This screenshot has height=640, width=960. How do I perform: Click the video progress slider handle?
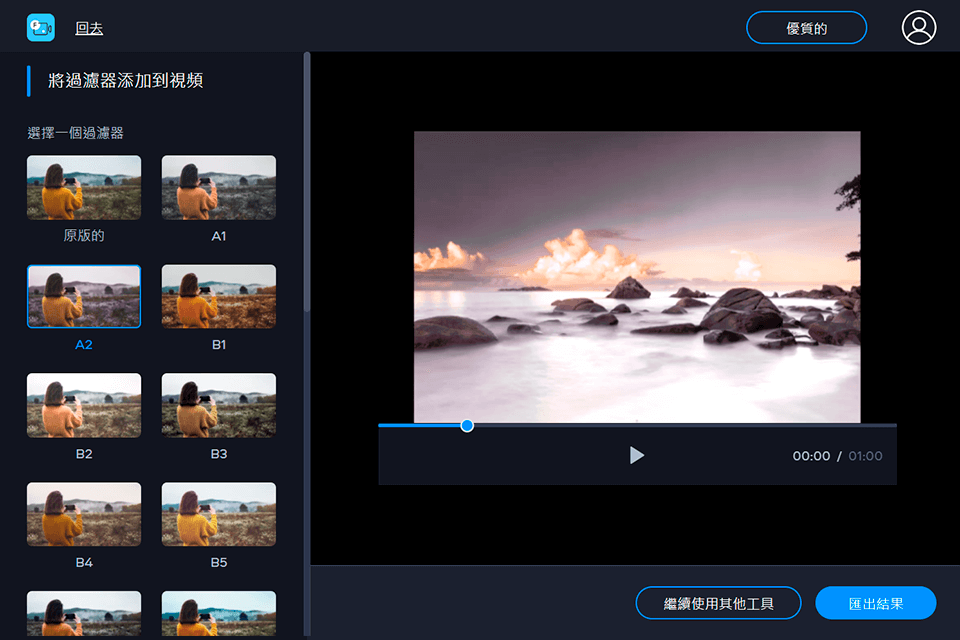(x=467, y=425)
